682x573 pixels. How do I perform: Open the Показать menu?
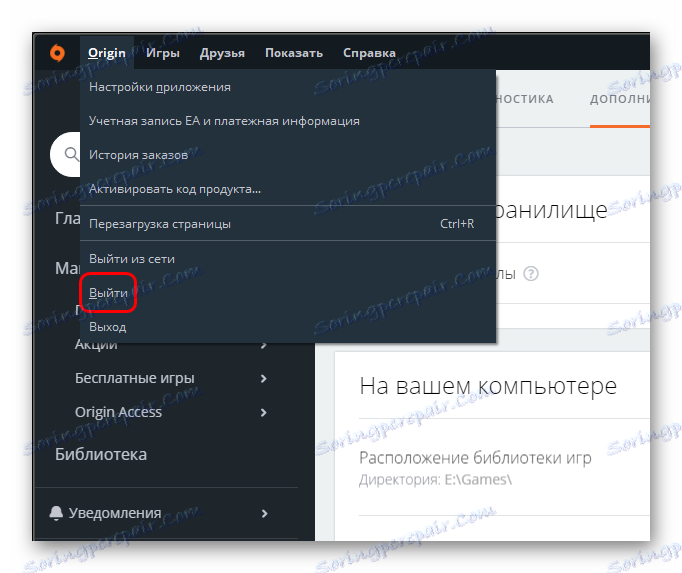coord(294,53)
